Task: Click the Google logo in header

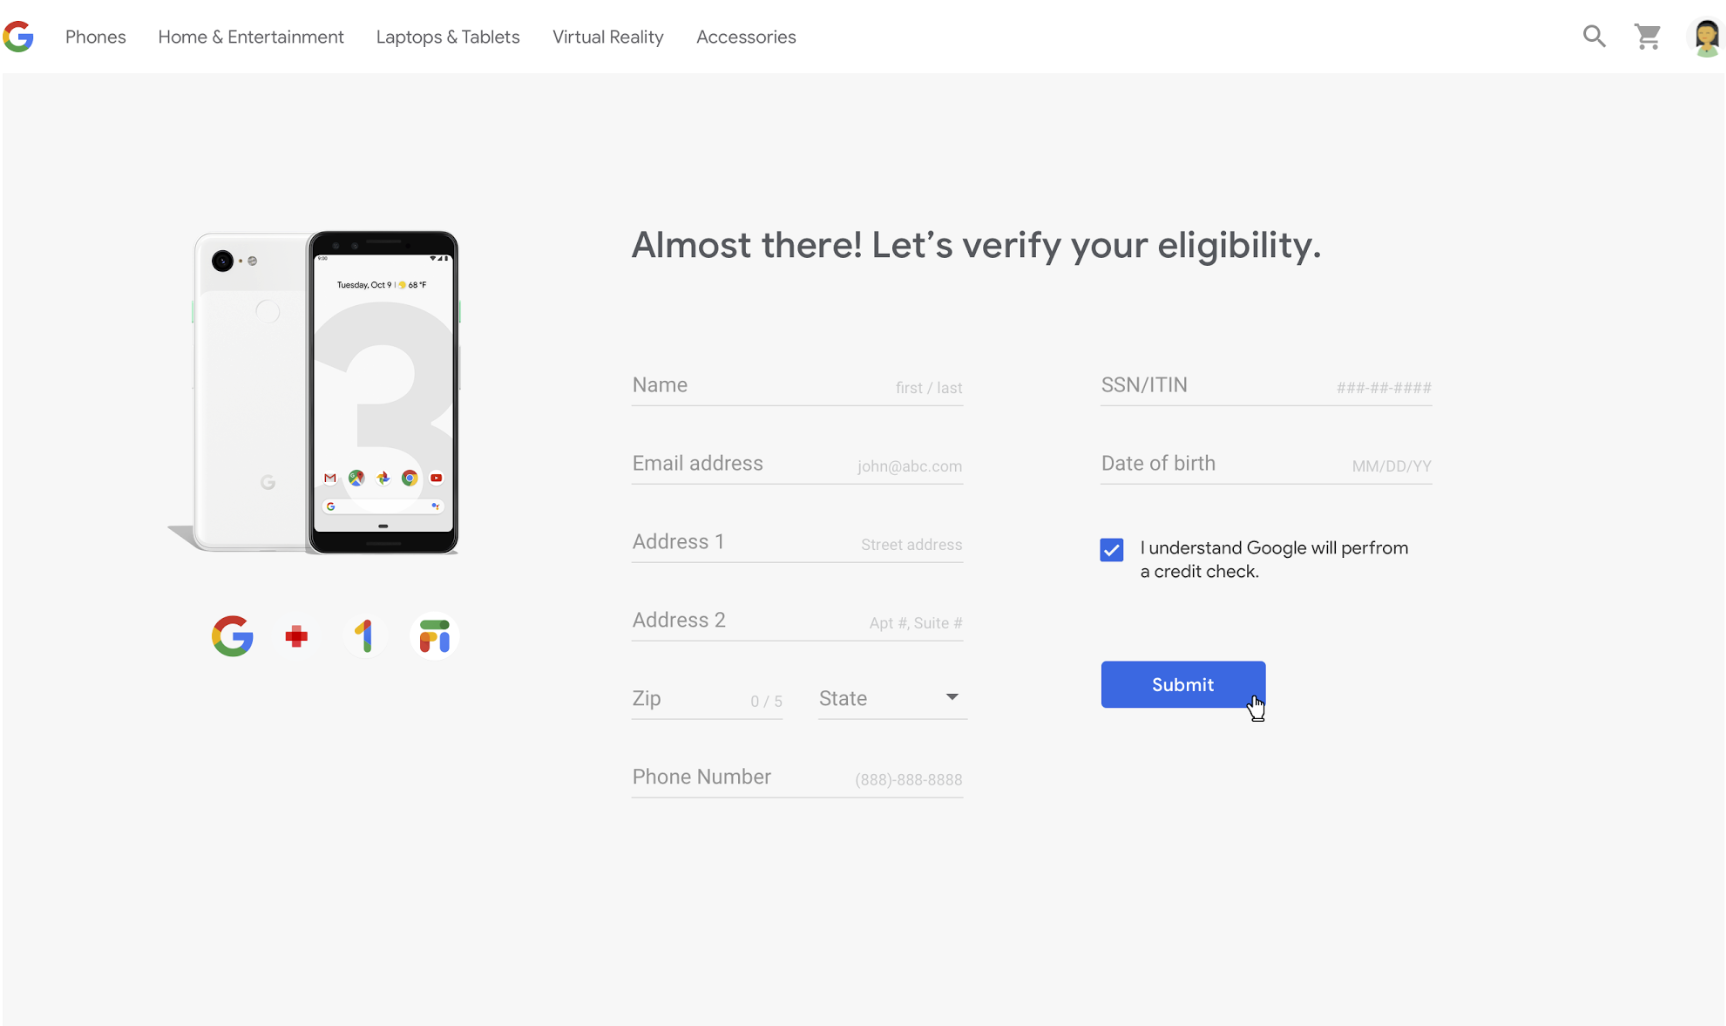Action: tap(18, 37)
